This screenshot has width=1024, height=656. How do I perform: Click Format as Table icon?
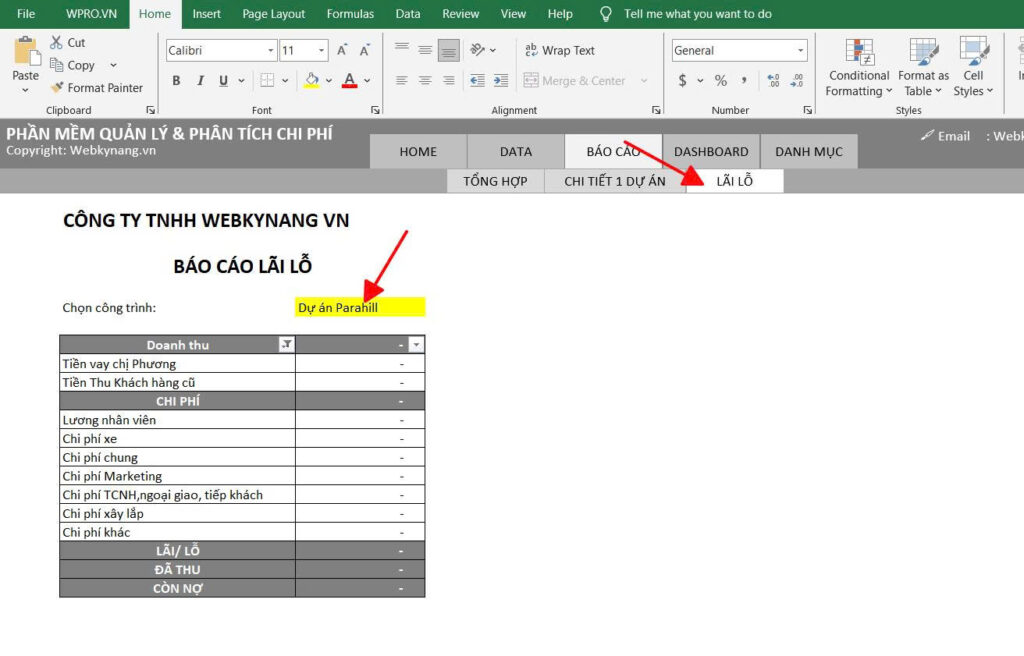click(923, 68)
